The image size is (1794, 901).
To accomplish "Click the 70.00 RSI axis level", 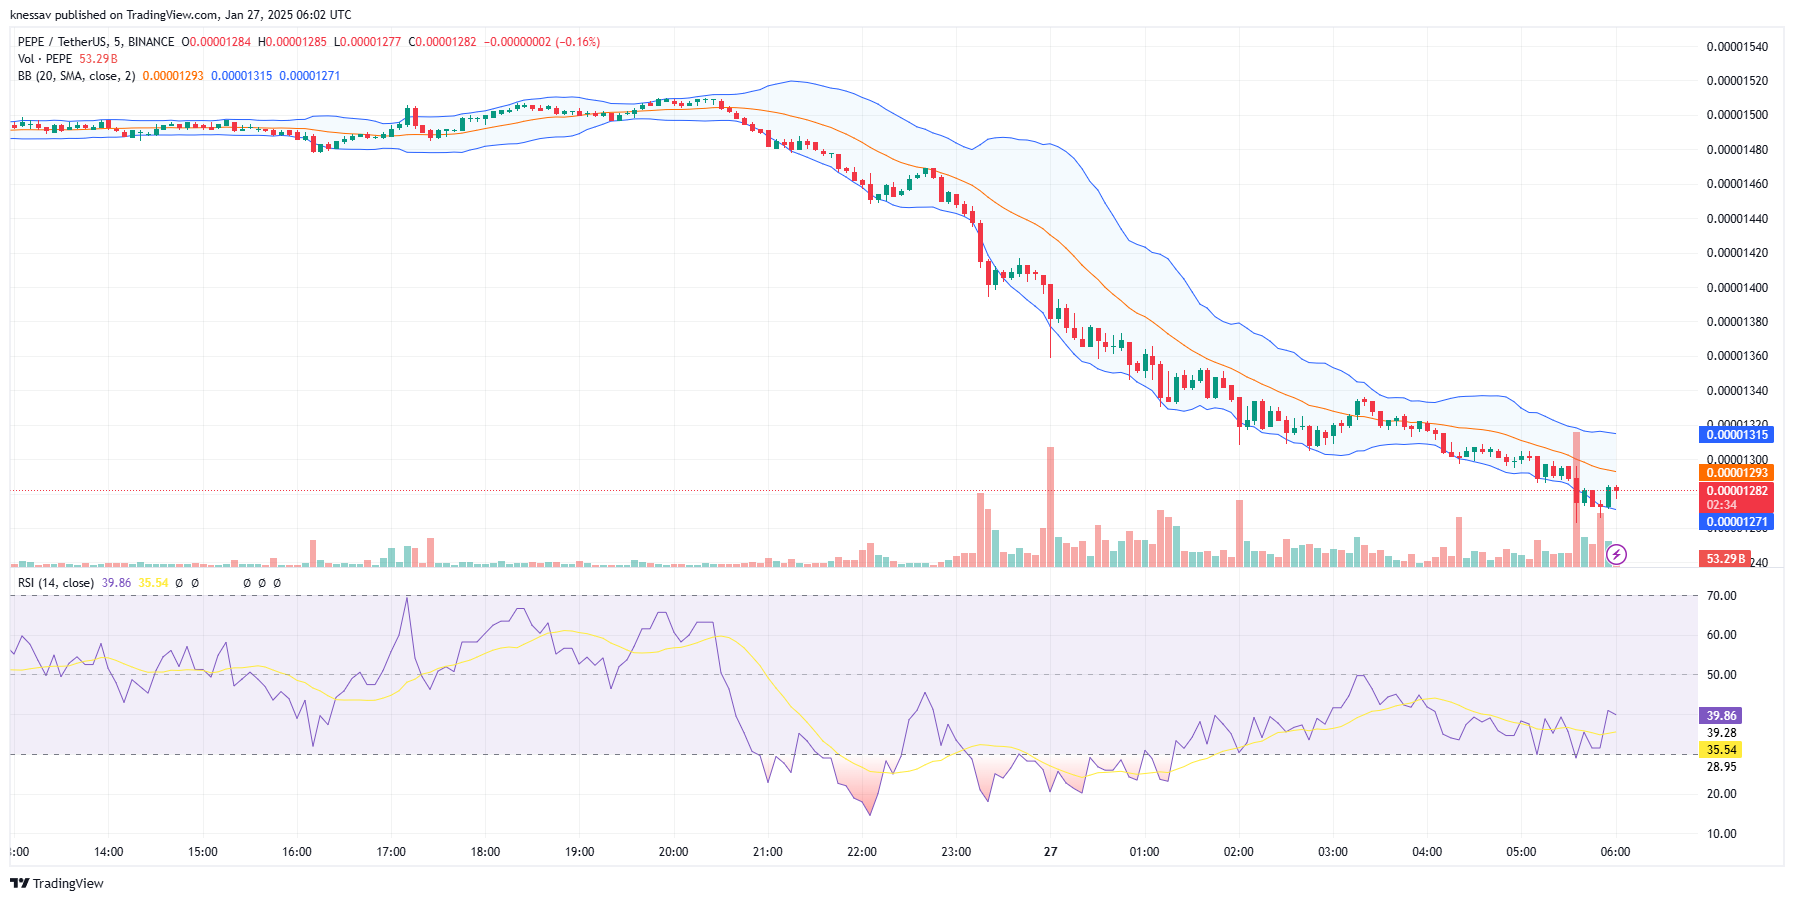I will point(1721,596).
